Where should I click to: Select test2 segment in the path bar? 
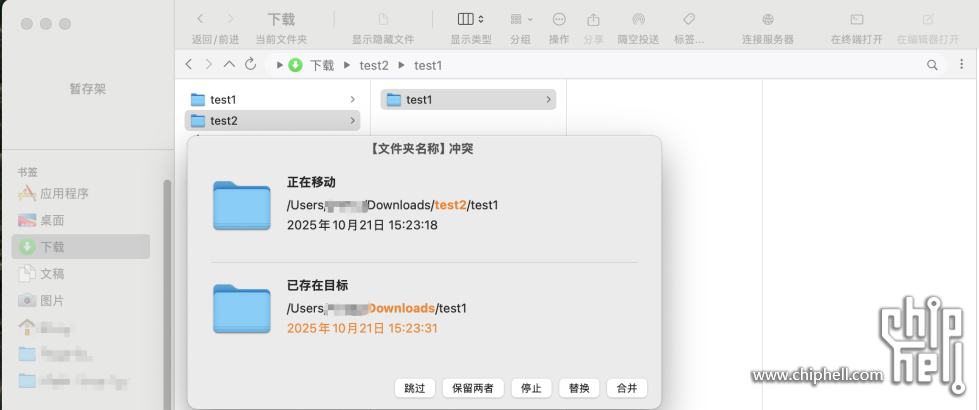(x=373, y=65)
